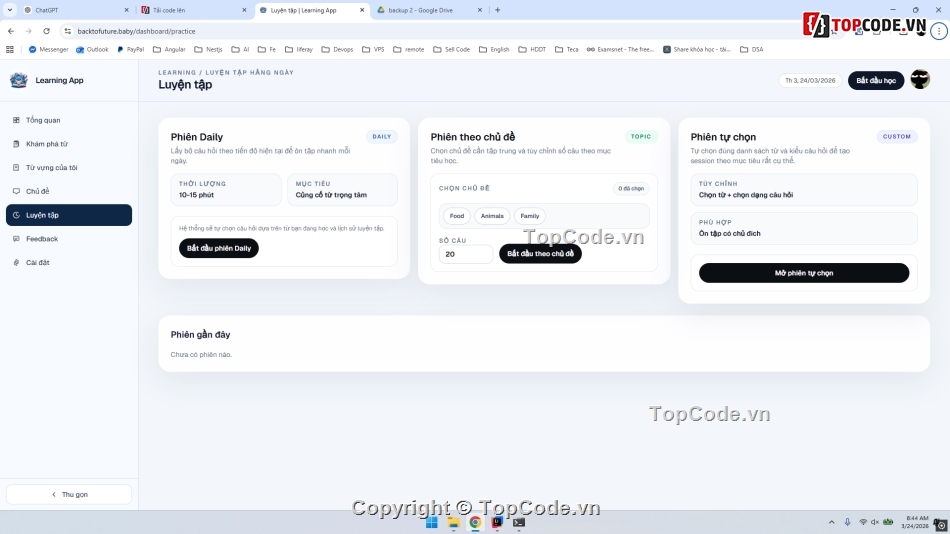Screen dimensions: 950x534
Task: Click the DAILY badge
Action: (382, 136)
